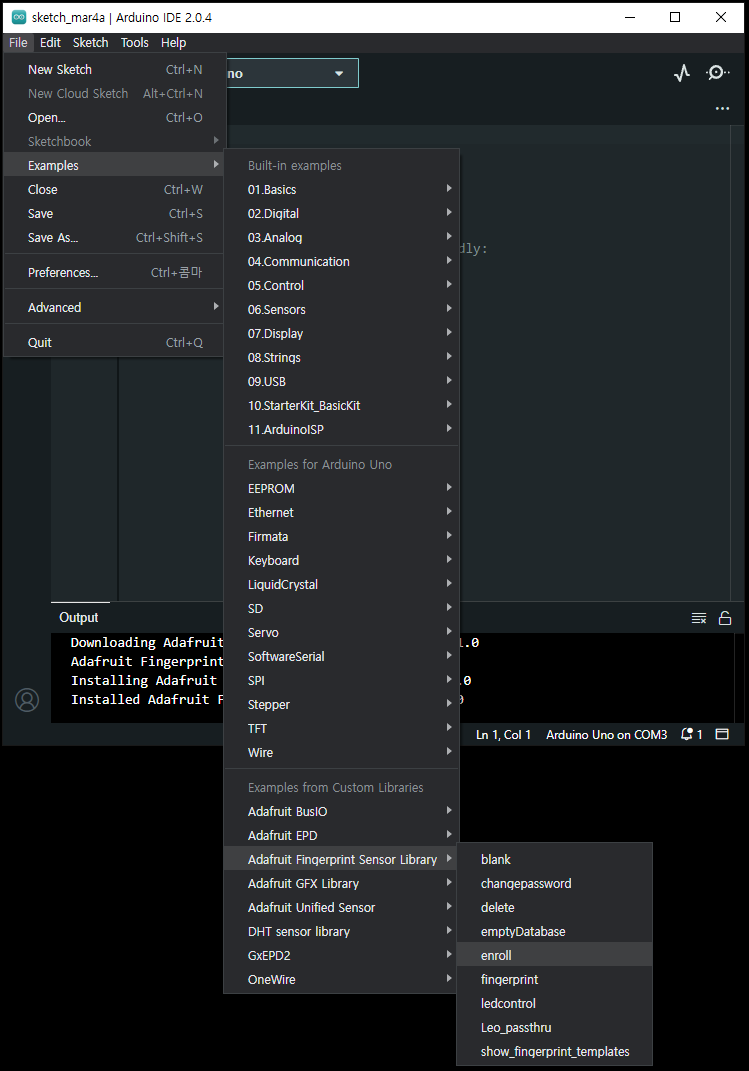This screenshot has height=1071, width=749.
Task: Expand SoftwareSerial examples
Action: 341,656
